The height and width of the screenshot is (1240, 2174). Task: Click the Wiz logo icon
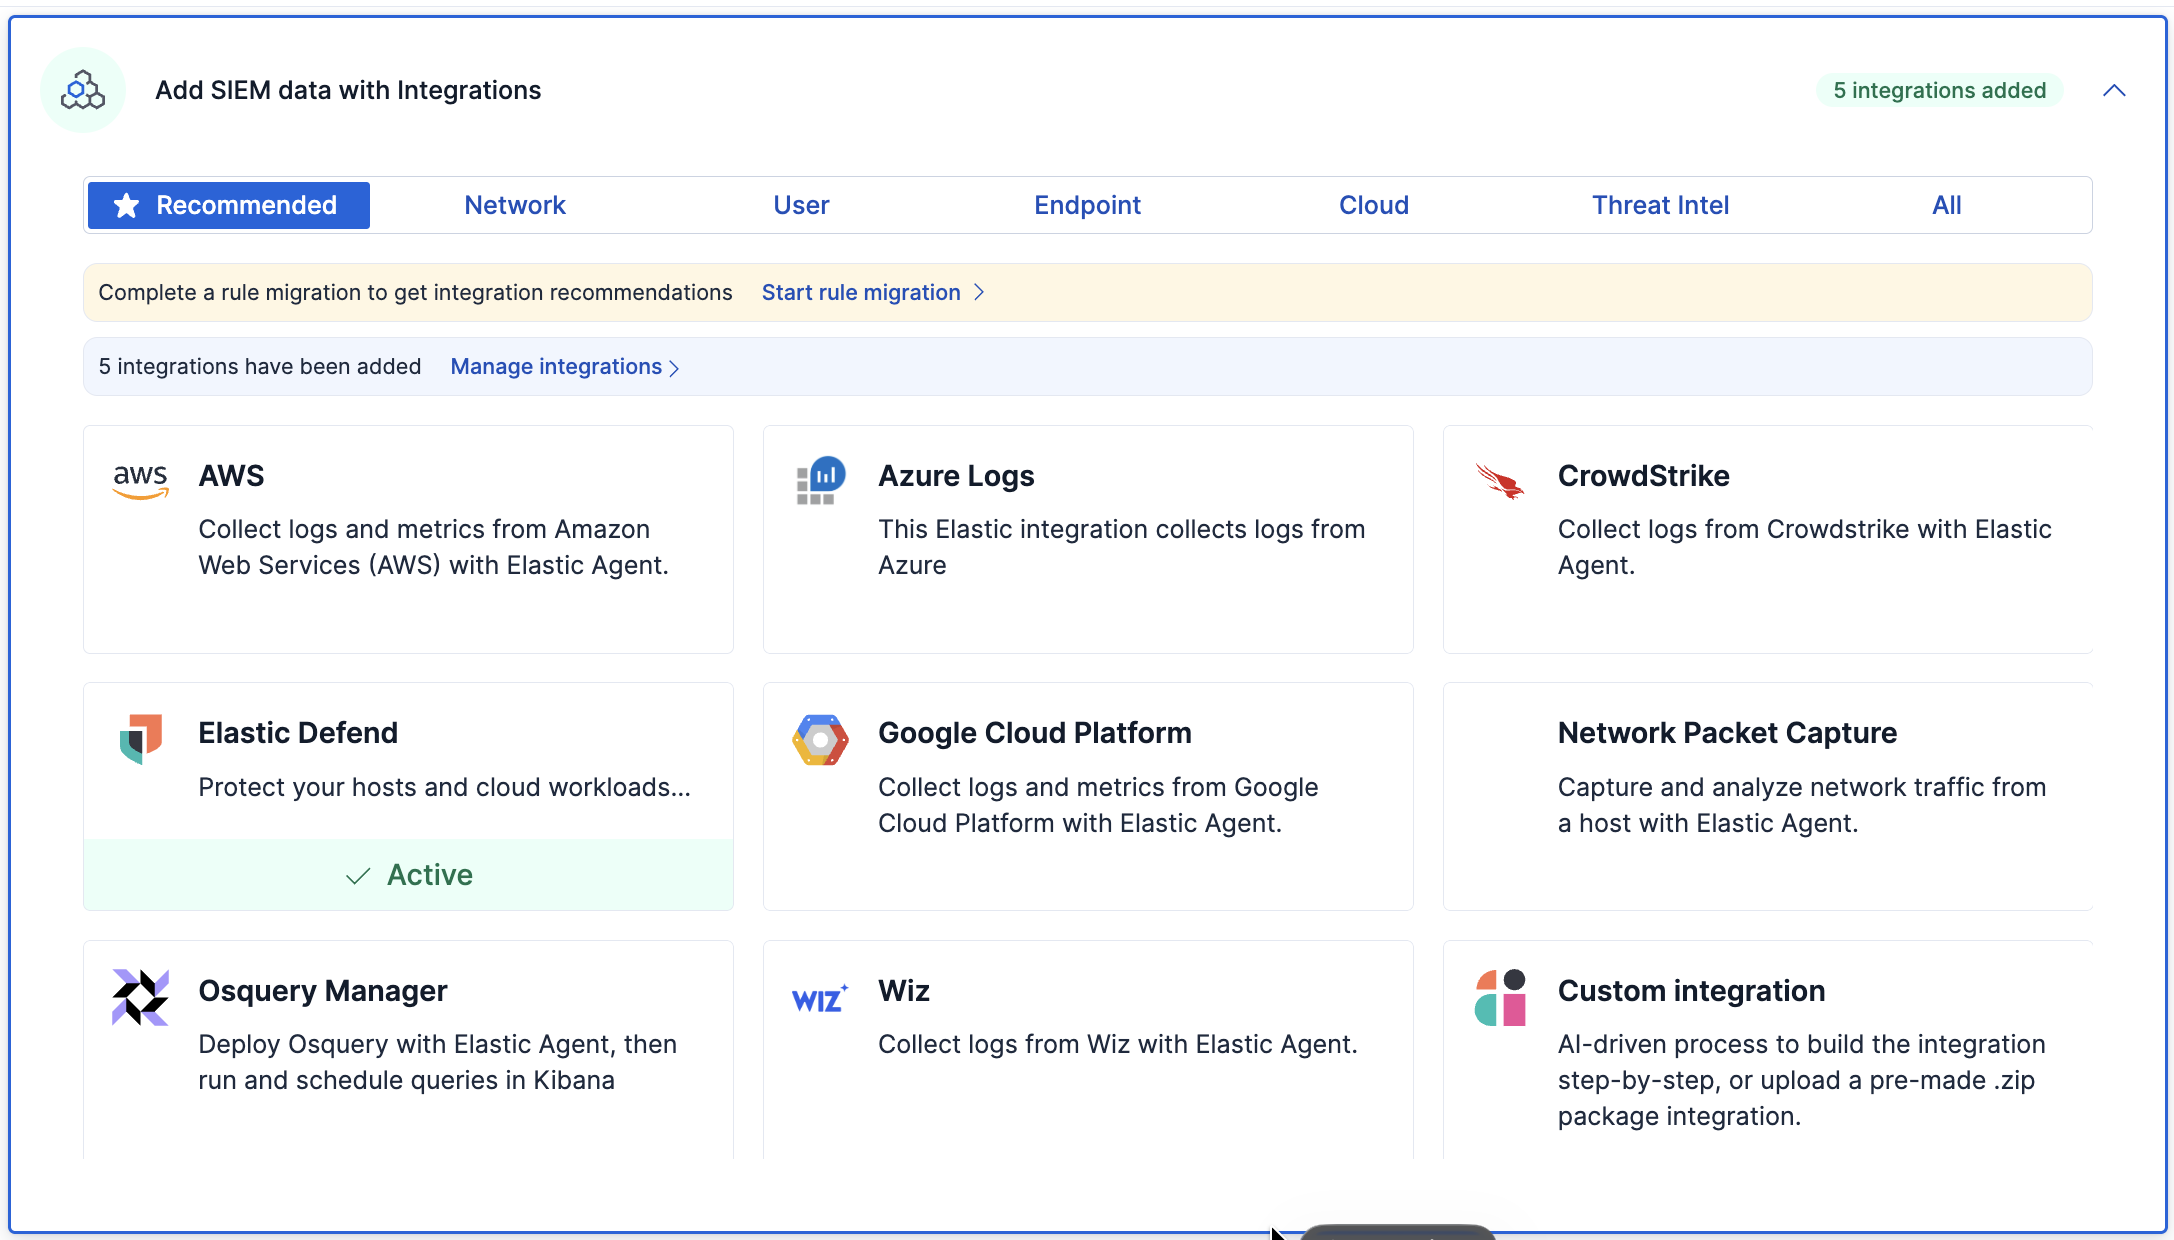coord(821,998)
